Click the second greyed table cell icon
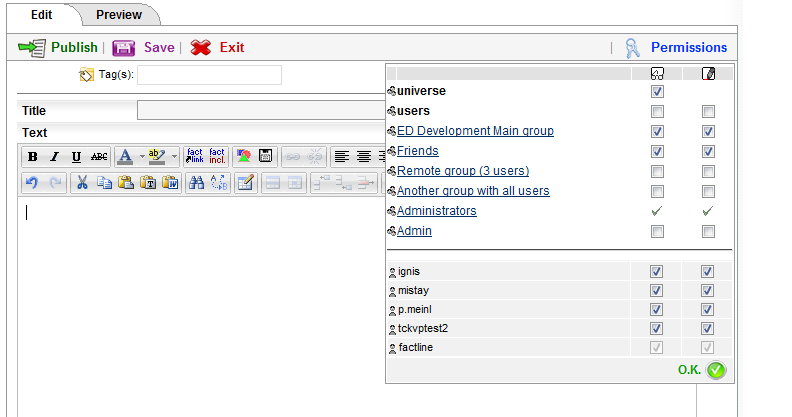Viewport: 792px width, 417px height. (295, 183)
